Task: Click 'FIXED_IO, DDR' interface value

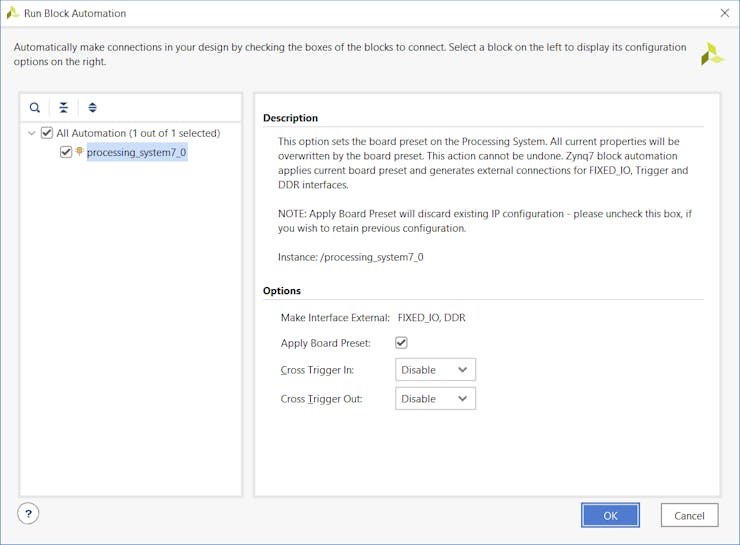Action: (431, 318)
